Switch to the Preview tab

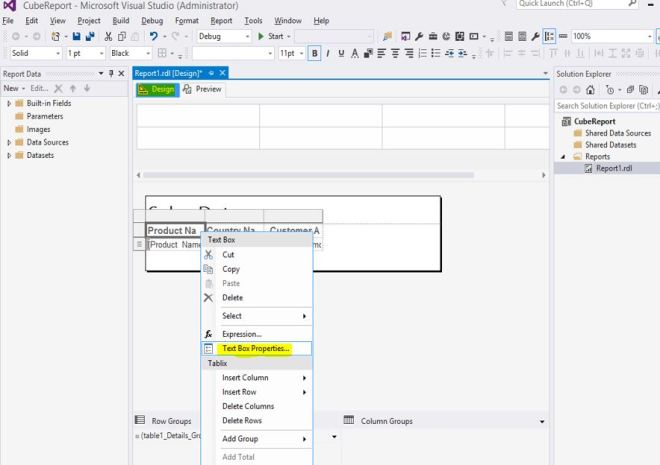(204, 89)
